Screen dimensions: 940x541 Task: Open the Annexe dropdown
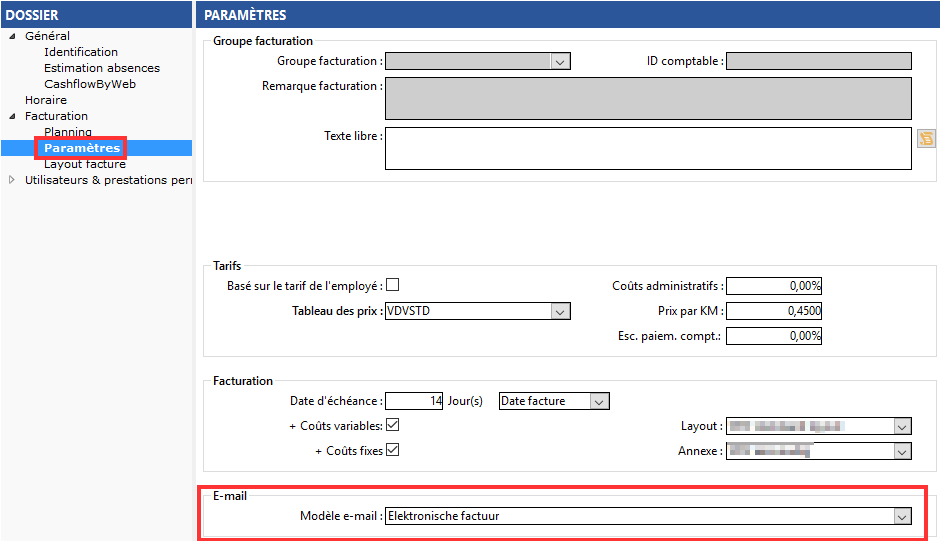coord(902,451)
